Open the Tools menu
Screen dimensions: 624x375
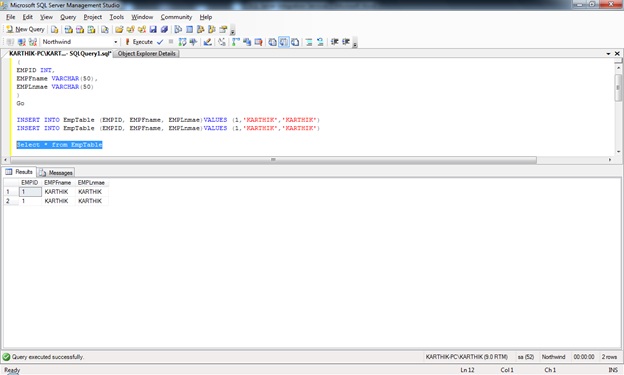click(117, 17)
